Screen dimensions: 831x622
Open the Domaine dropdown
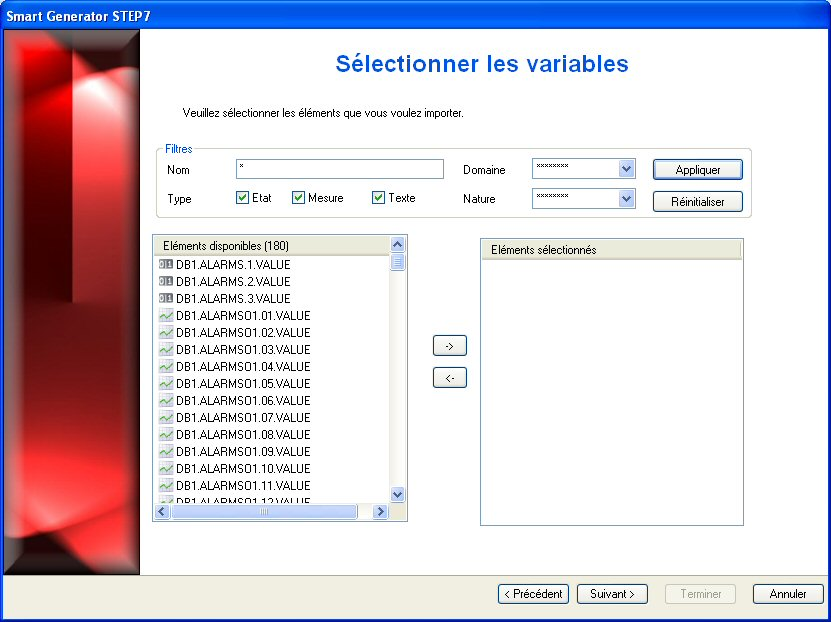pos(626,169)
